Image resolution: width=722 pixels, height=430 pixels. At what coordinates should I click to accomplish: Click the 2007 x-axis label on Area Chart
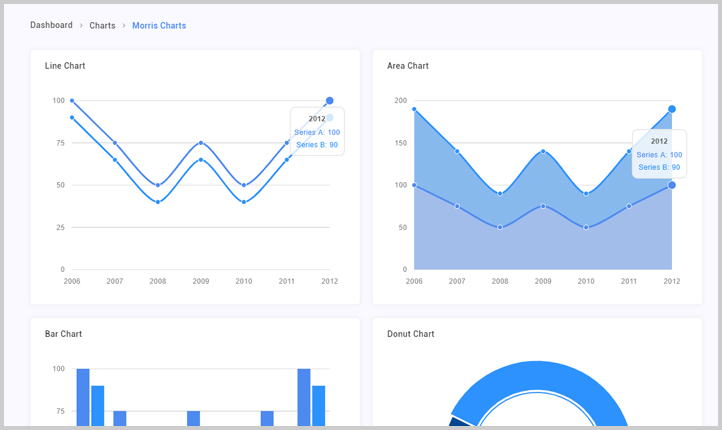pyautogui.click(x=457, y=281)
